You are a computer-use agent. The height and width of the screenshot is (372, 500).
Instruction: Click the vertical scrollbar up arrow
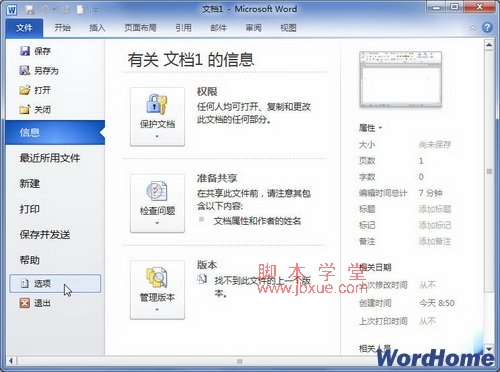pyautogui.click(x=489, y=45)
